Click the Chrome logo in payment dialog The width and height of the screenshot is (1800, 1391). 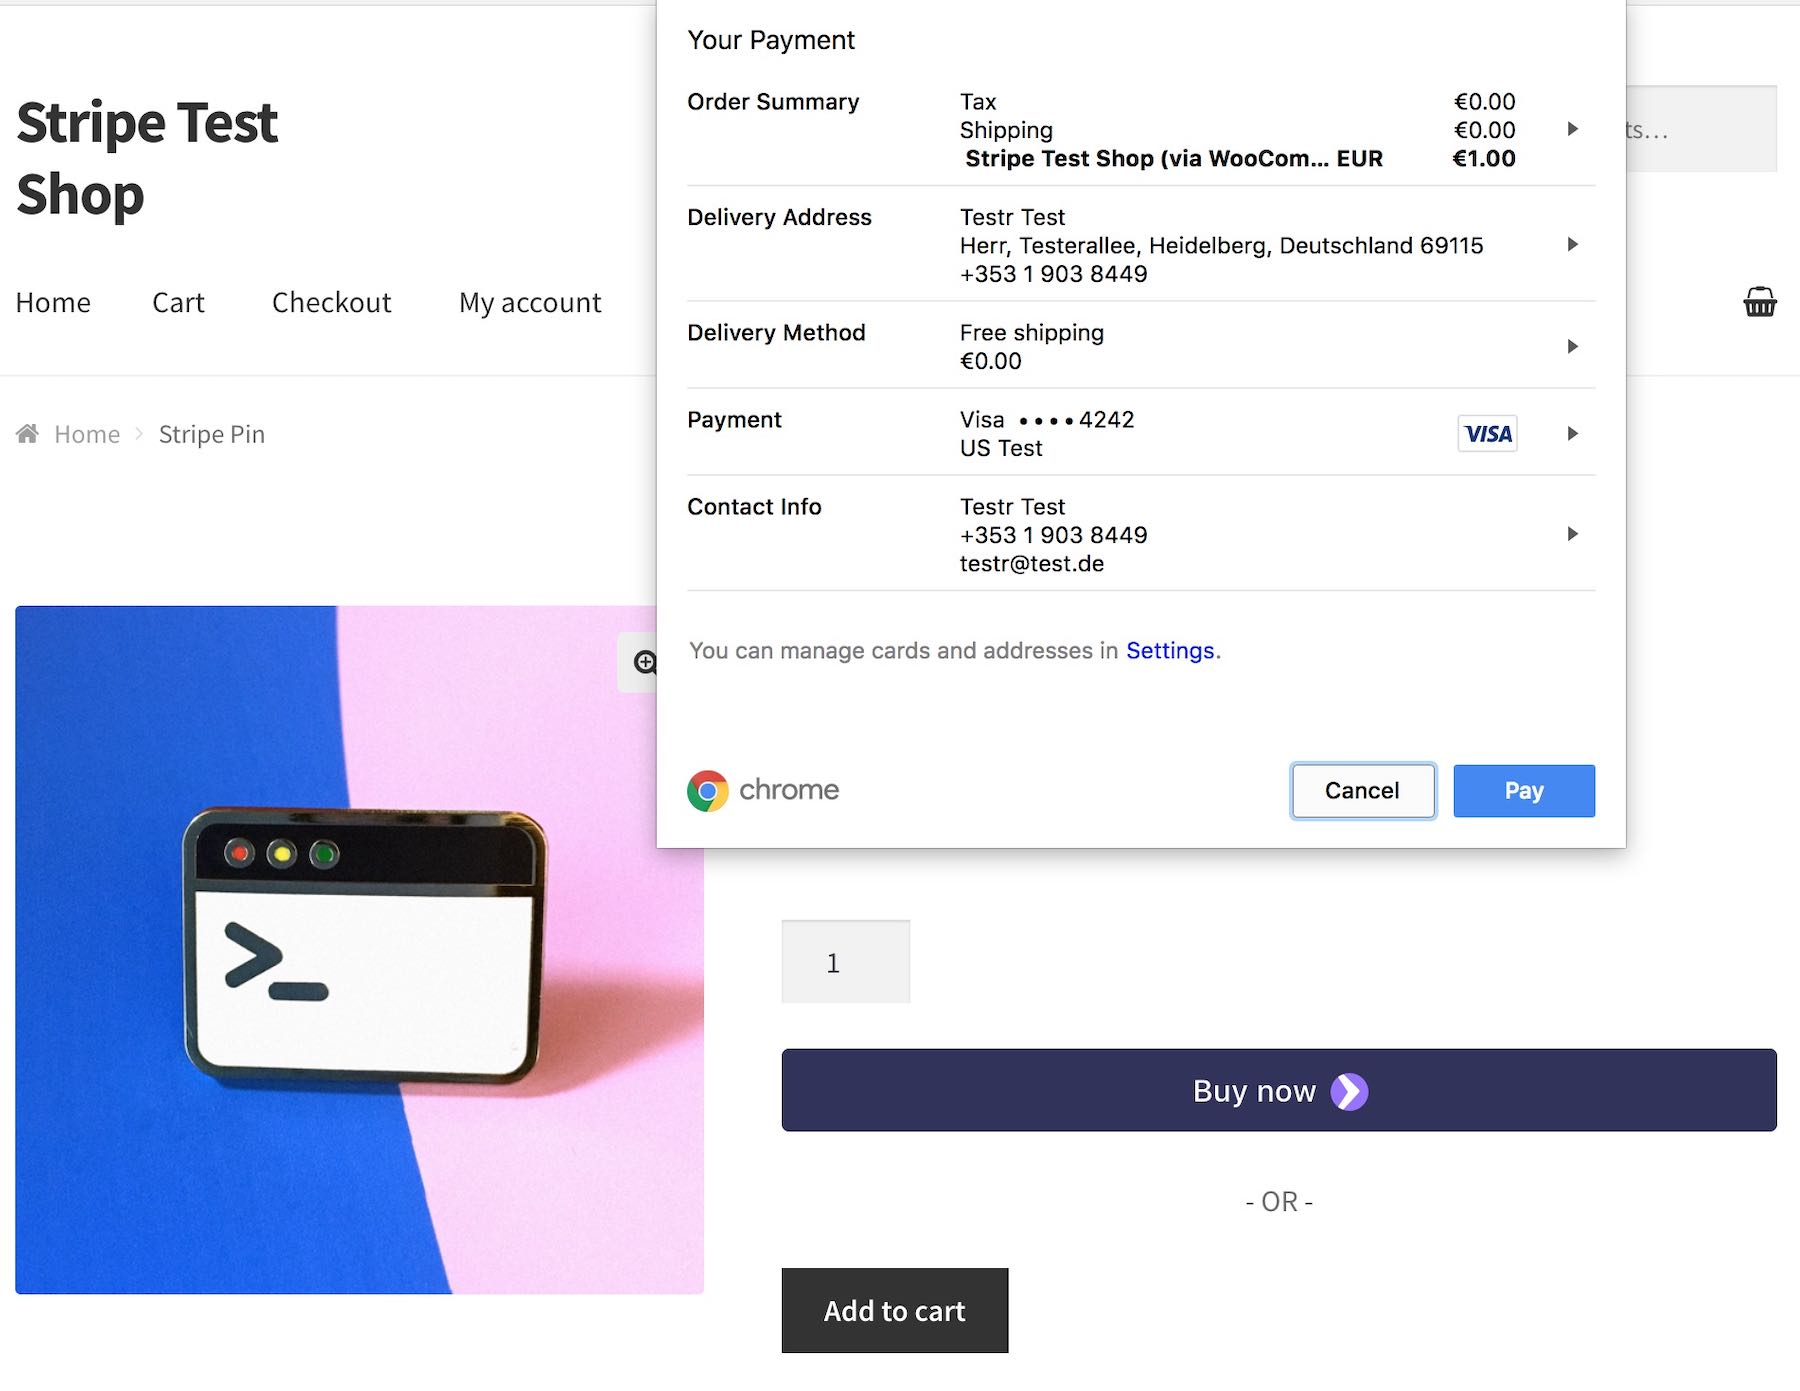[x=707, y=790]
